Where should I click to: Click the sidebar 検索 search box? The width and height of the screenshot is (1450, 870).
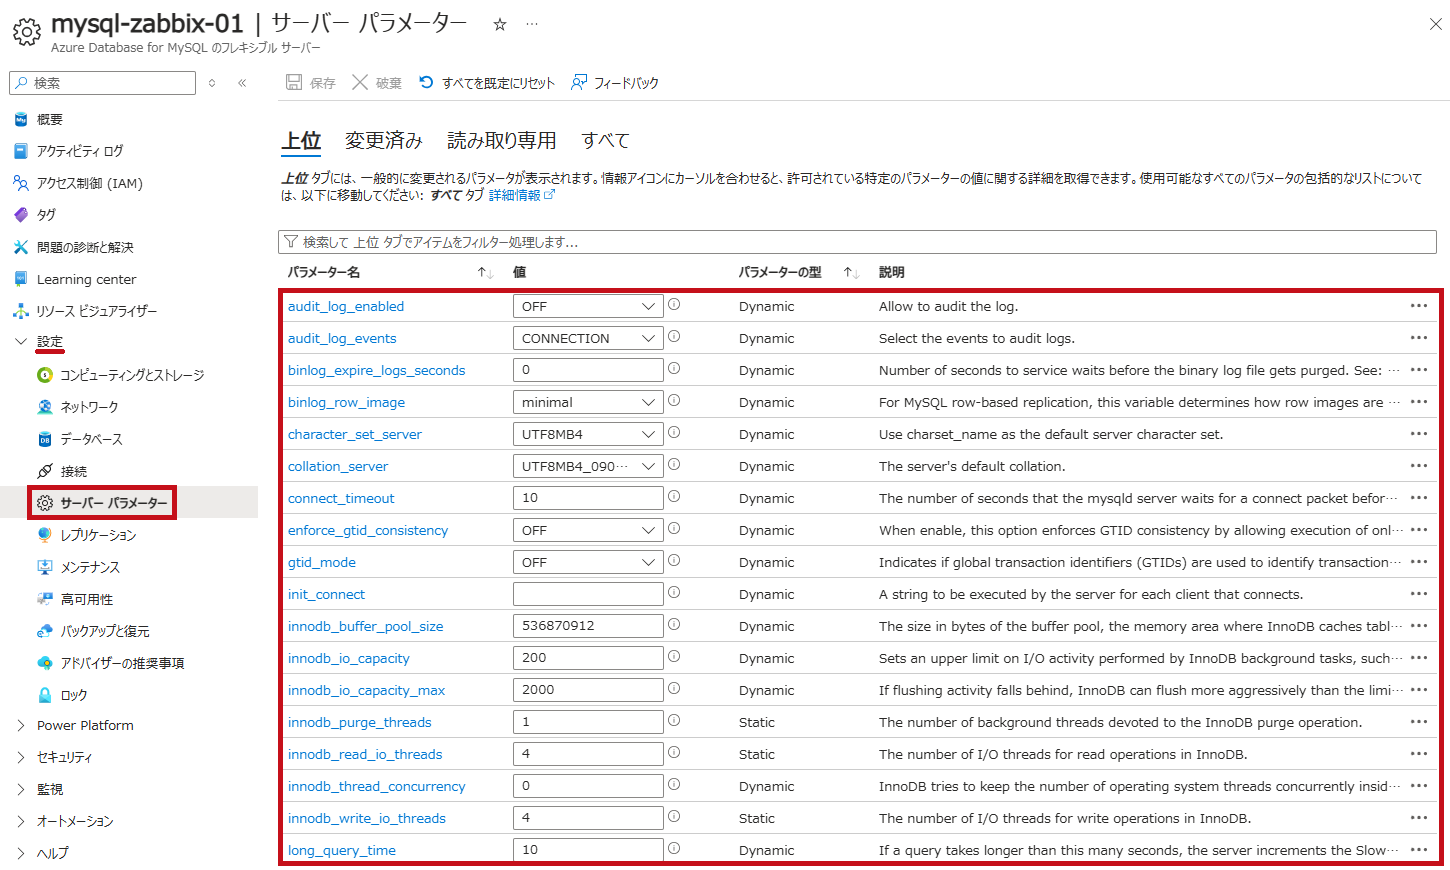(102, 83)
